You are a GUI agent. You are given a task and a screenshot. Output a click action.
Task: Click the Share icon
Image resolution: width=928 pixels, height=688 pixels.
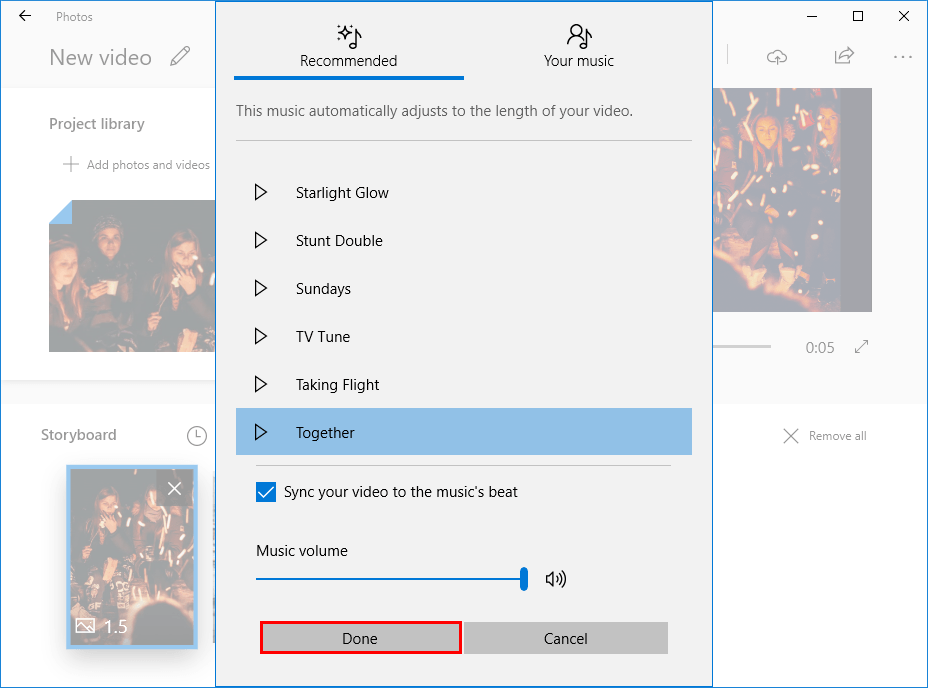tap(843, 57)
